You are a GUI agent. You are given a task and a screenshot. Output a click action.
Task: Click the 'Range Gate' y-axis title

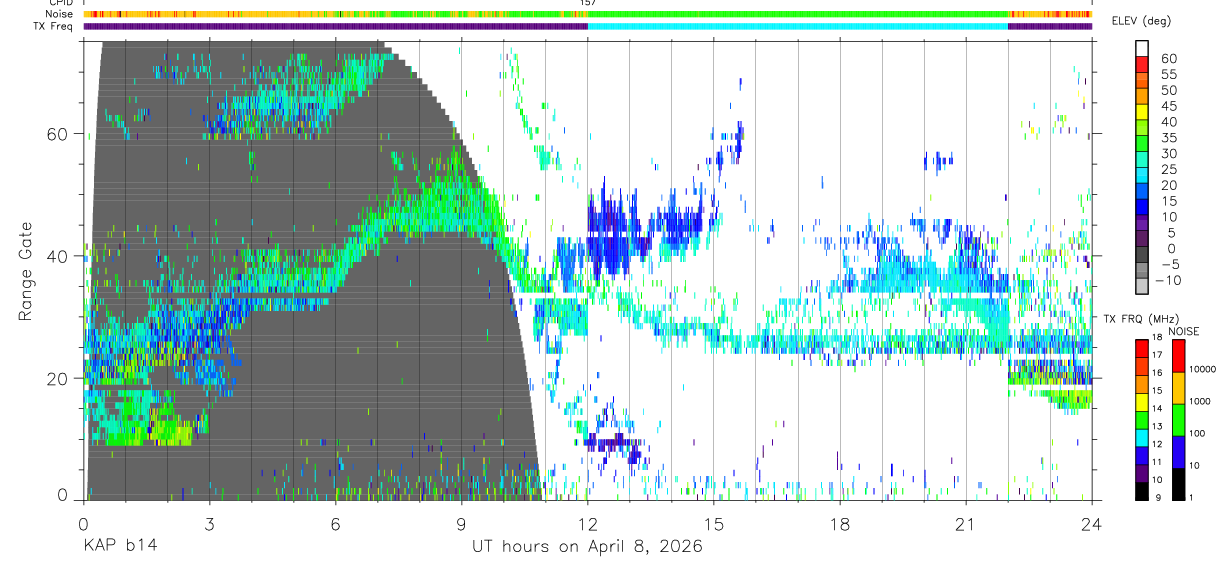pyautogui.click(x=25, y=273)
